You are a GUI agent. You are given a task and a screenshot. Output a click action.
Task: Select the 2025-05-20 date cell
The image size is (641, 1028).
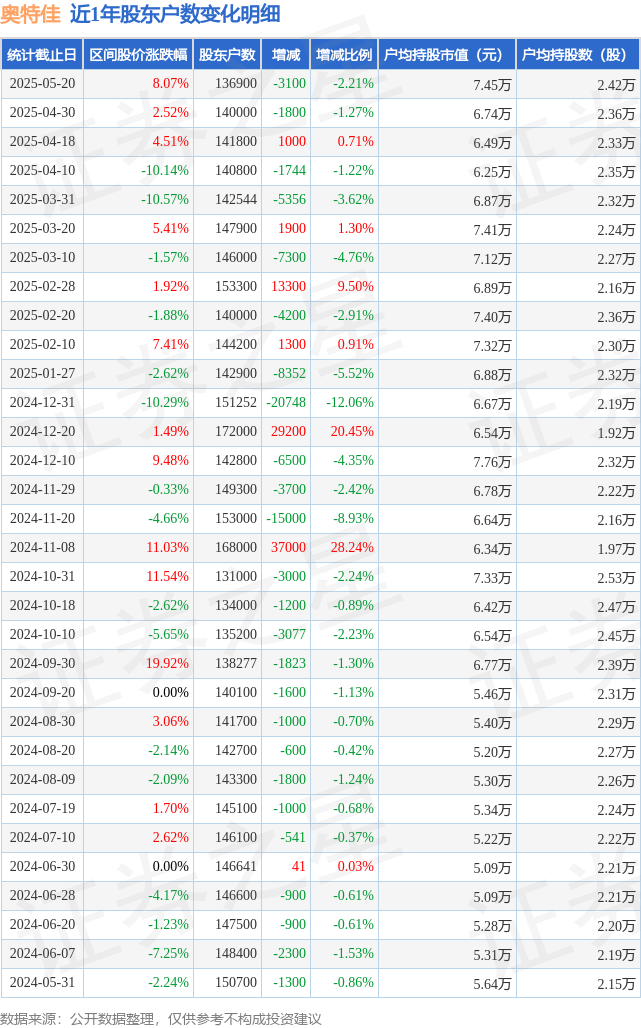43,84
